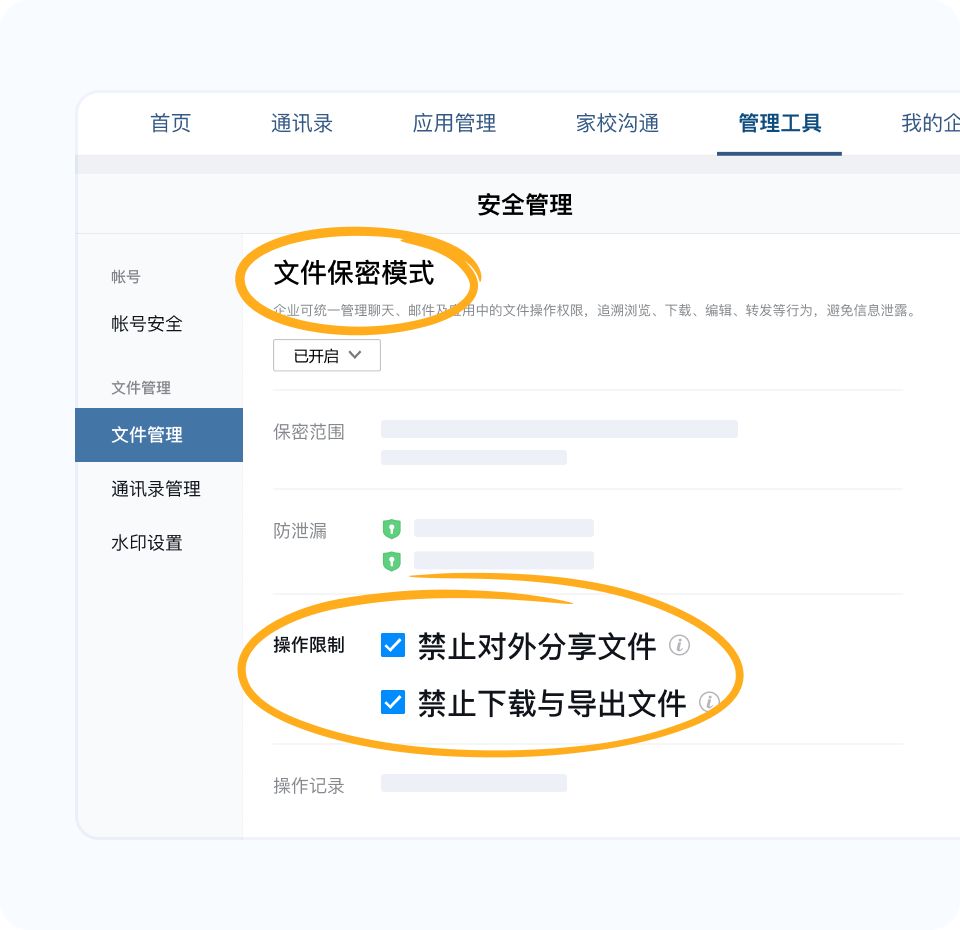This screenshot has height=930, width=960.
Task: Click the active 管理工具 tab
Action: tap(780, 123)
